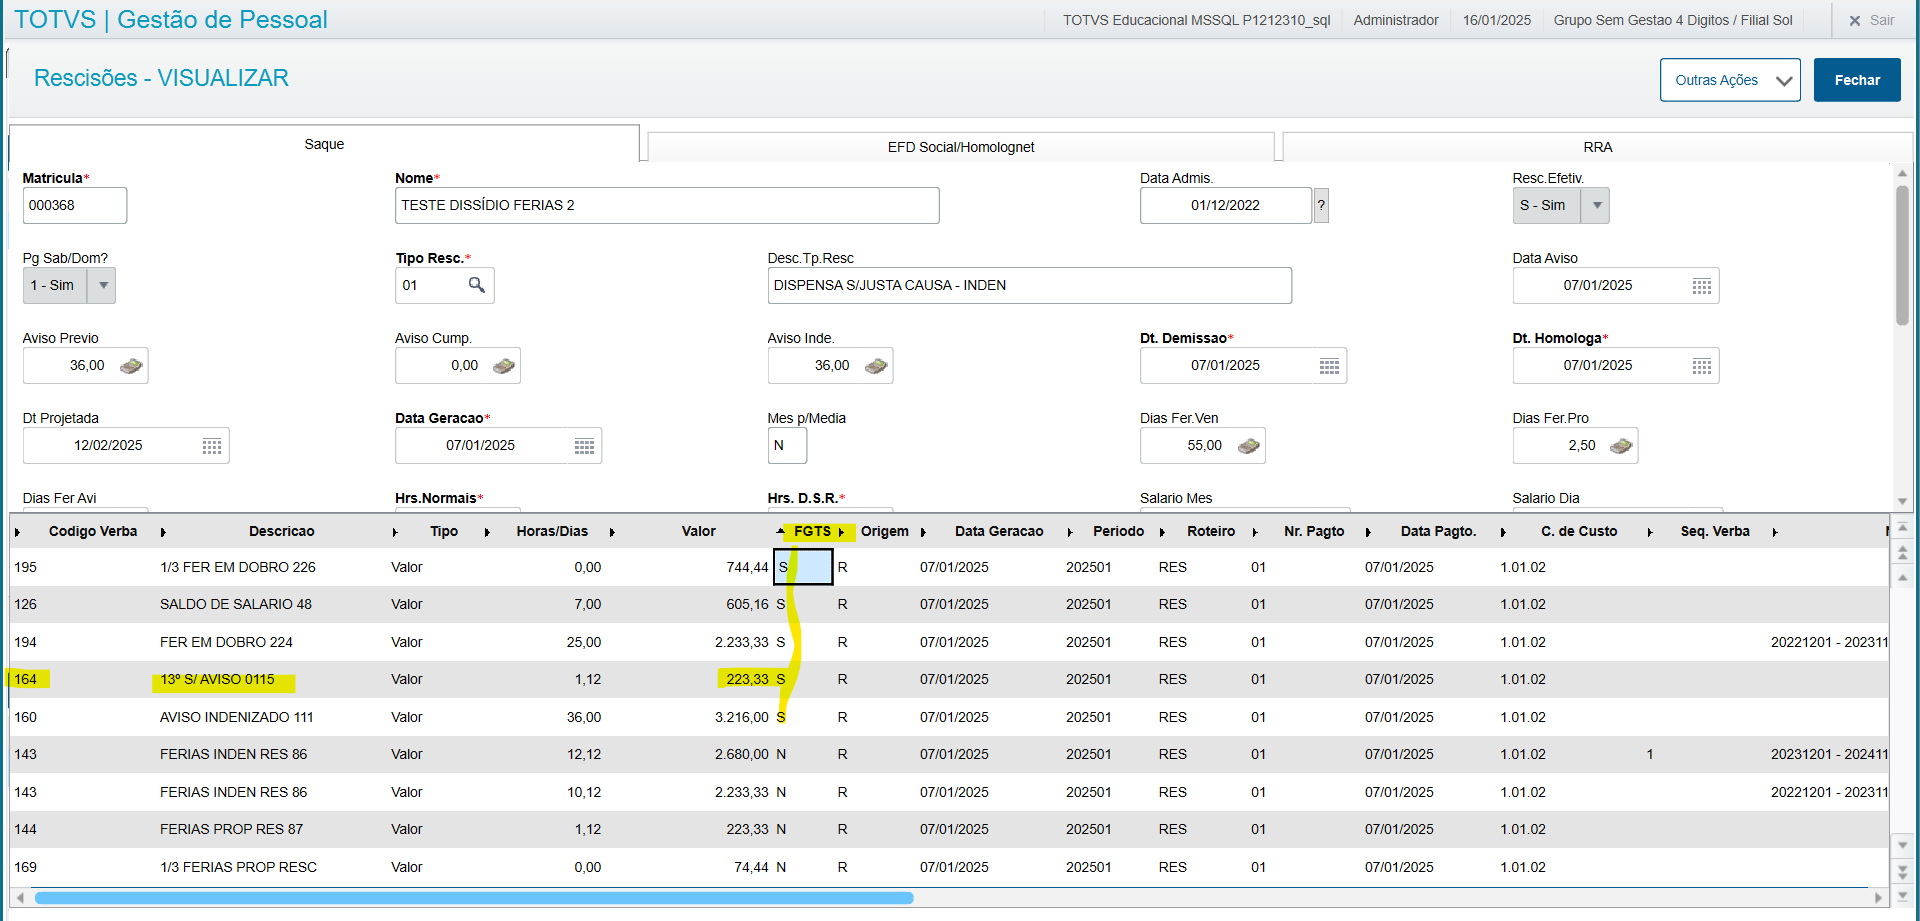Click the value 3.216,00 in Valor column

741,717
